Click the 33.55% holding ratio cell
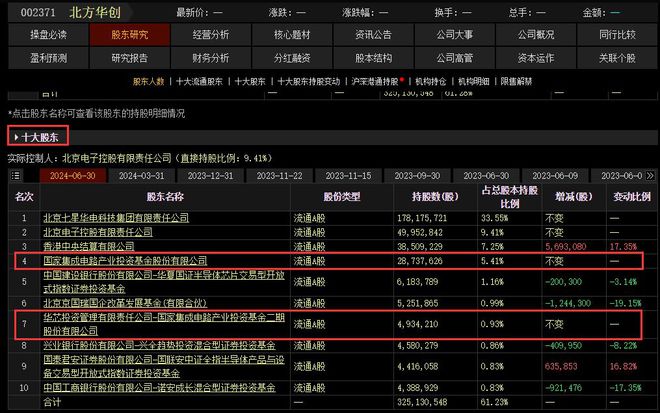This screenshot has width=660, height=413. [495, 218]
